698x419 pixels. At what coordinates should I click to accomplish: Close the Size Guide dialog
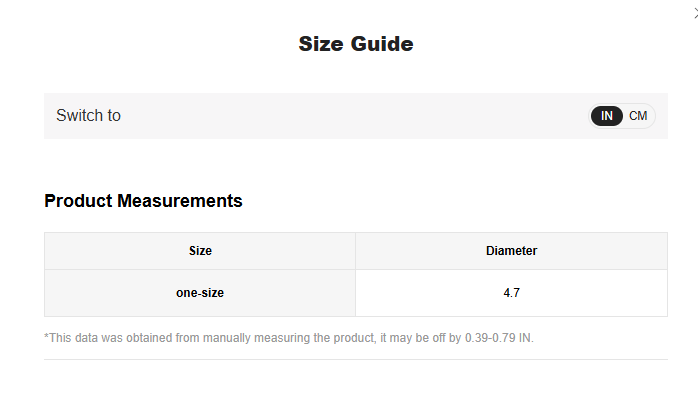694,11
